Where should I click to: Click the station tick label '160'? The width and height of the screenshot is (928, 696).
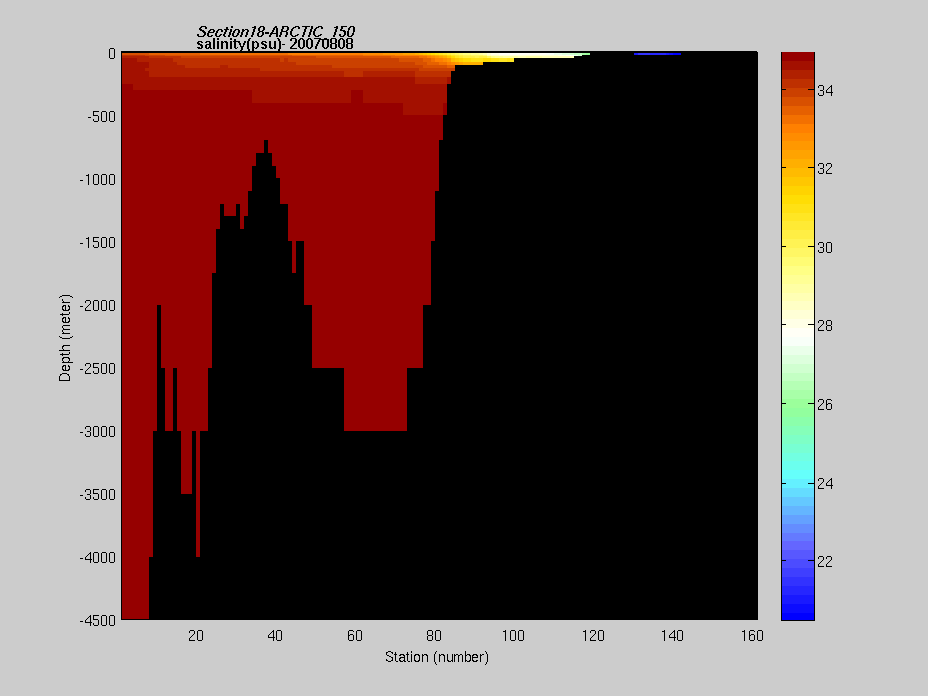[752, 636]
